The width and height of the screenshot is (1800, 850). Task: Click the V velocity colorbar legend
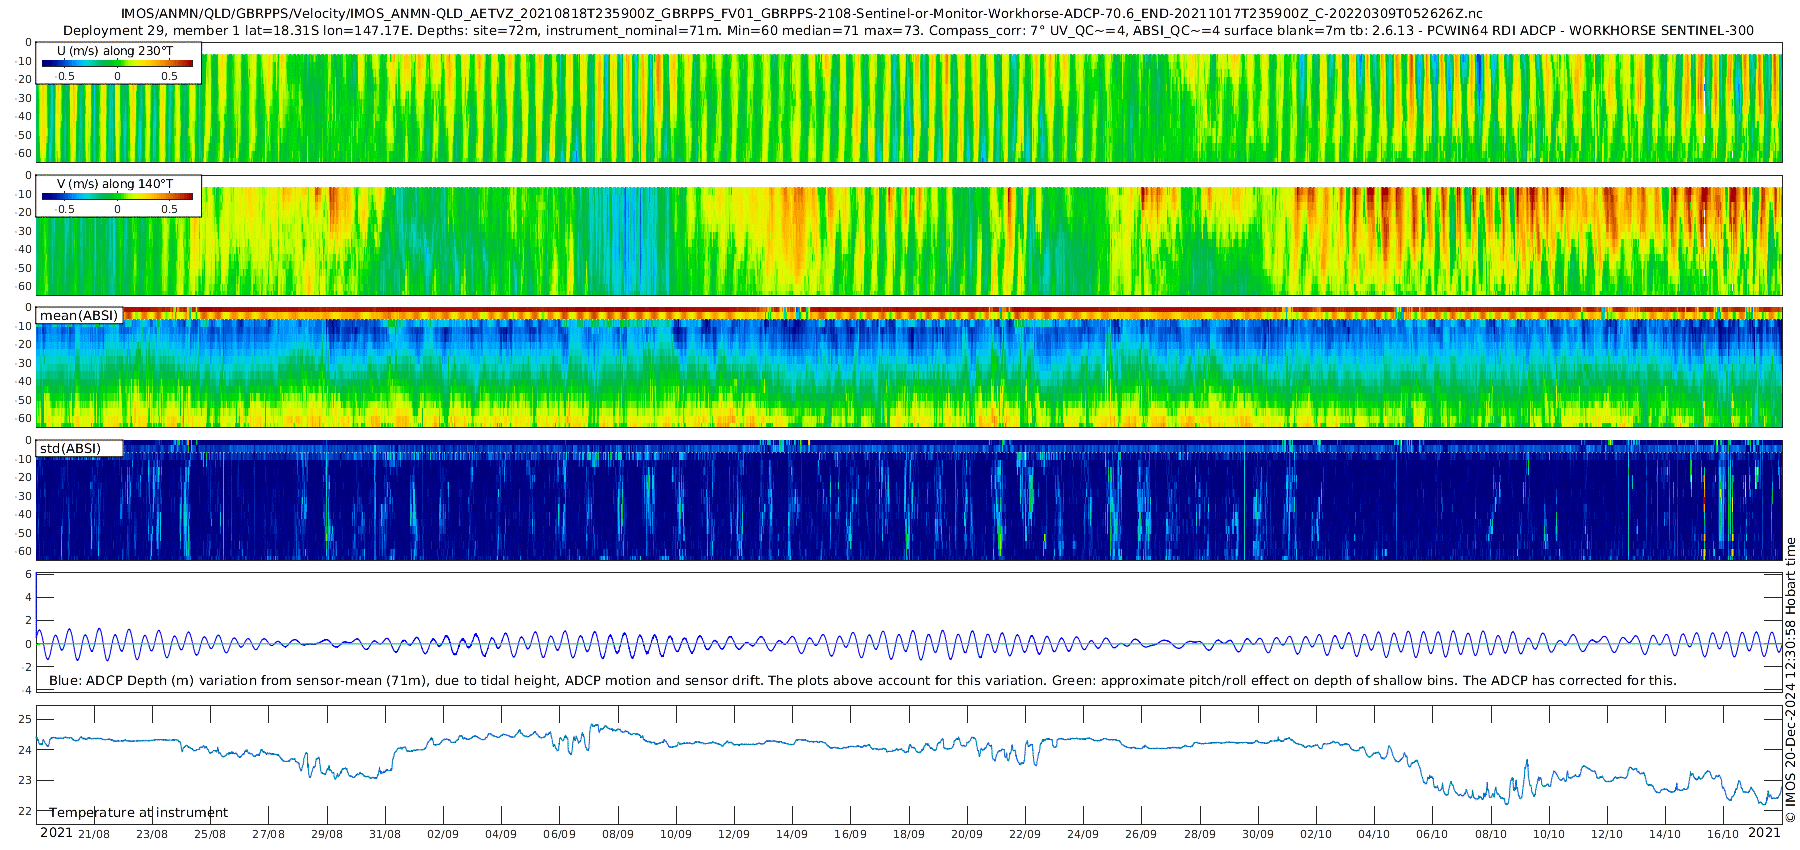click(118, 196)
